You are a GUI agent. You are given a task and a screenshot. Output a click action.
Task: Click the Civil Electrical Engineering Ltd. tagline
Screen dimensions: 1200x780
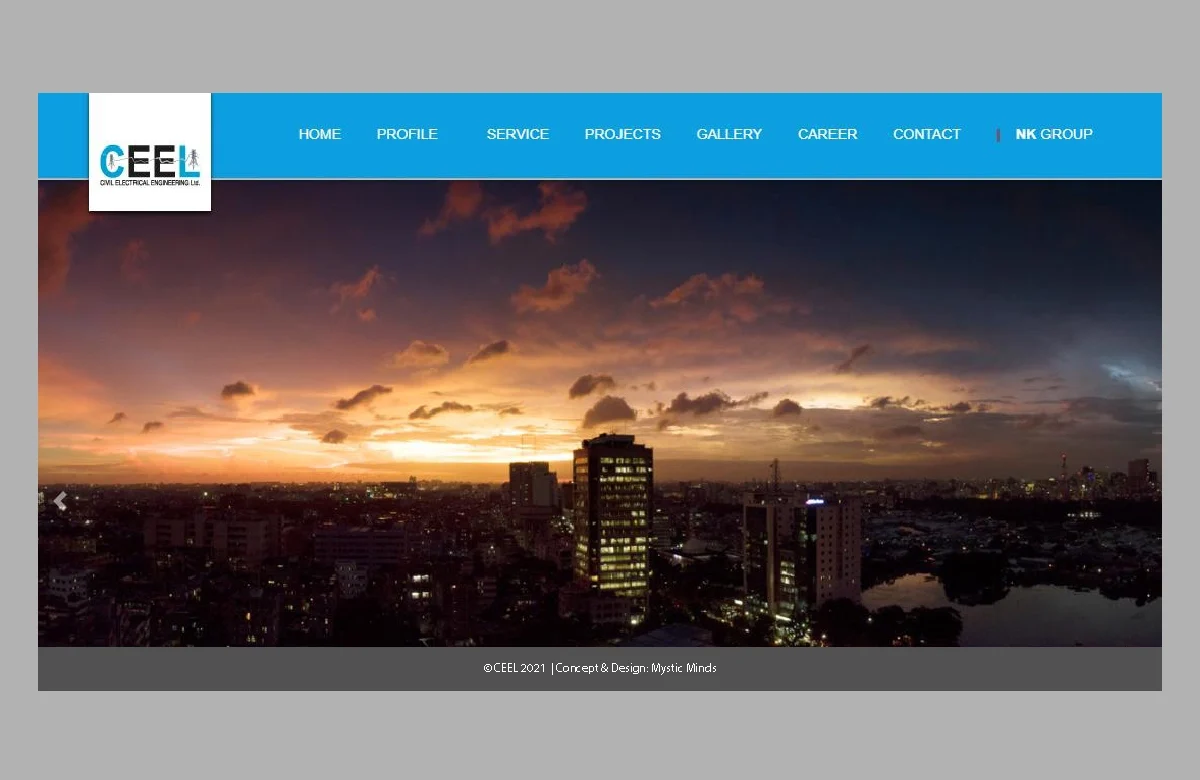coord(149,183)
